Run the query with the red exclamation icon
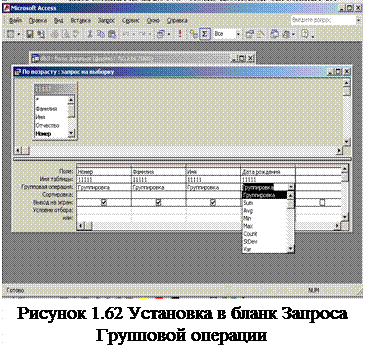Viewport: 365px width, 360px height. click(x=180, y=34)
